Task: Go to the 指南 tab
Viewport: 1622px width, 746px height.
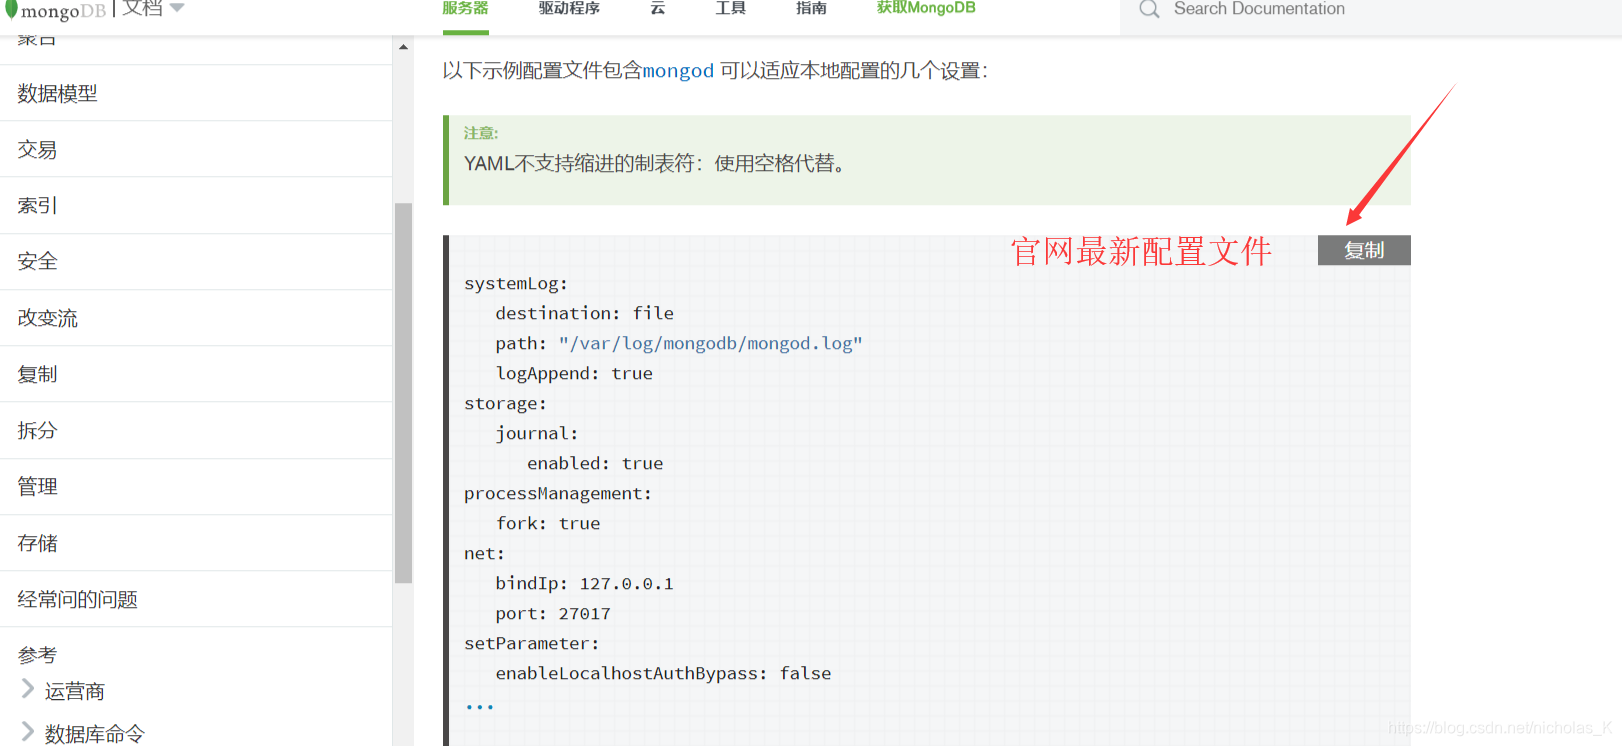Action: (x=811, y=8)
